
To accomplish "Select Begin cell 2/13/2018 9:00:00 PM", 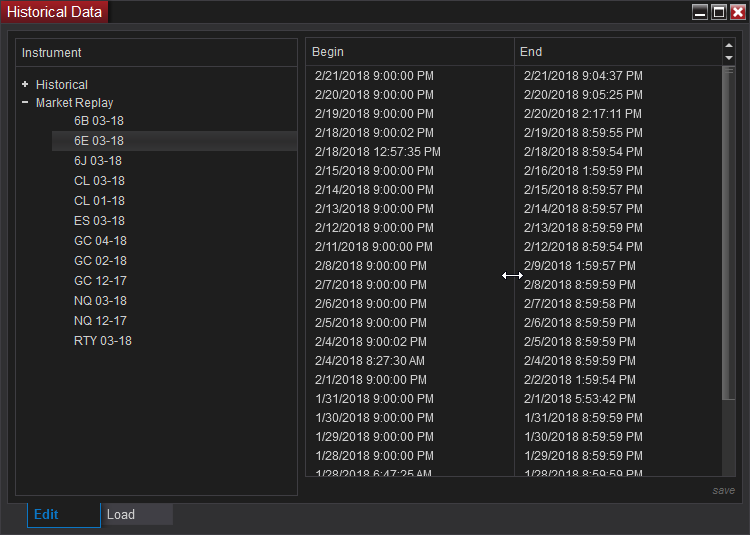I will point(374,209).
